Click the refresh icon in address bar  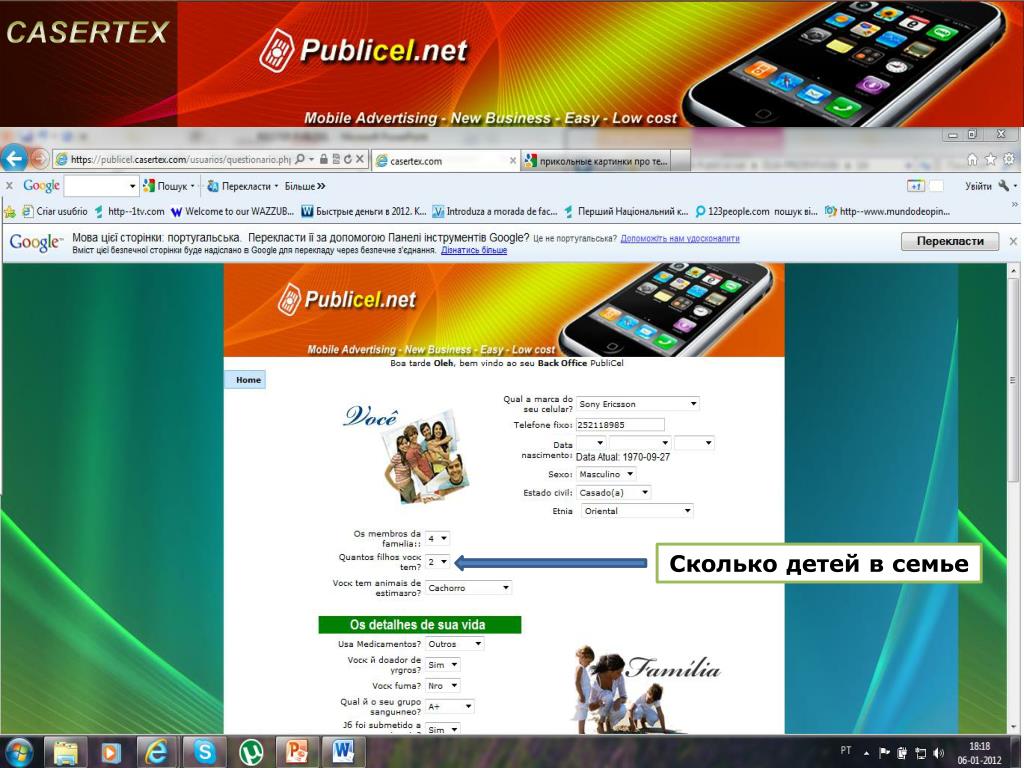(347, 159)
